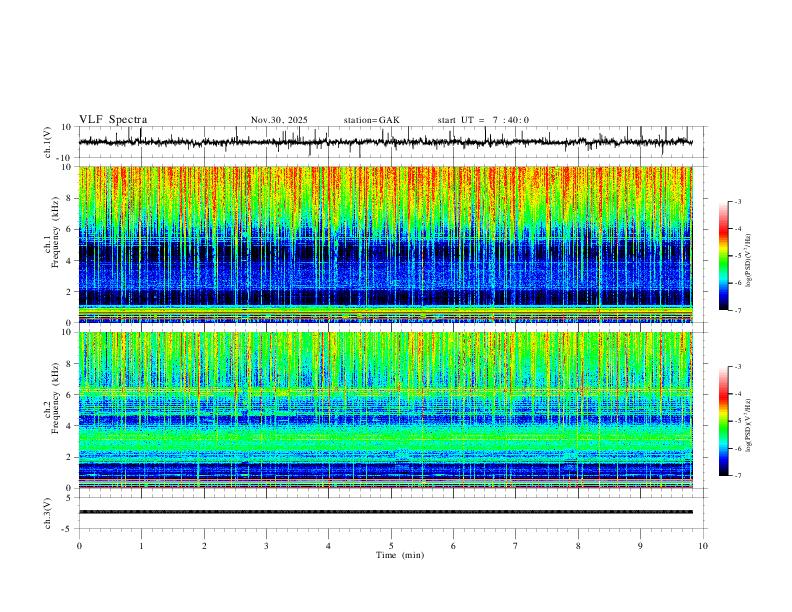Click the ch.1 voltage waveform trace
This screenshot has width=792, height=612.
(385, 142)
